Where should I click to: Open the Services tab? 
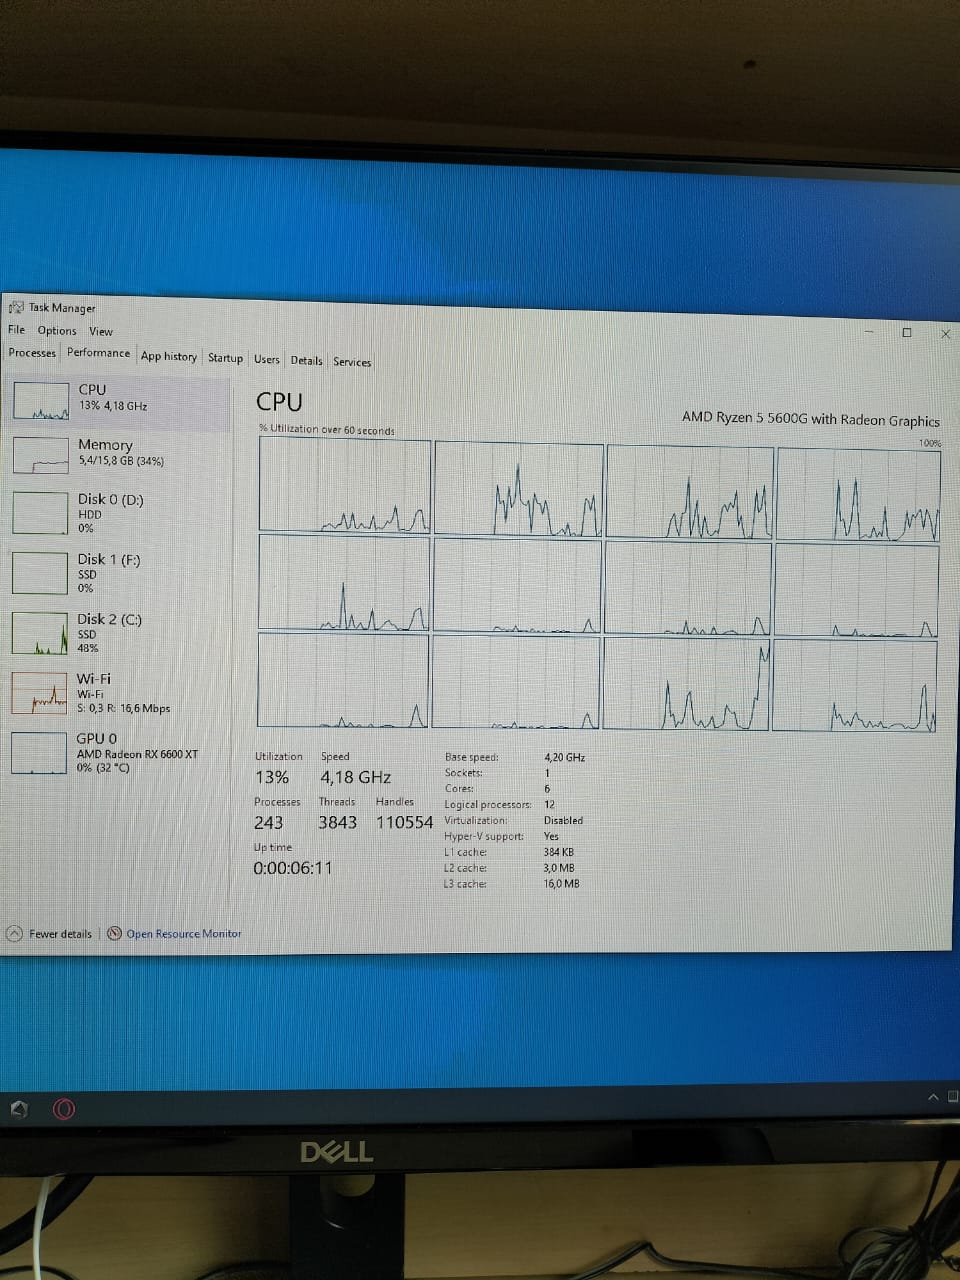pyautogui.click(x=352, y=362)
